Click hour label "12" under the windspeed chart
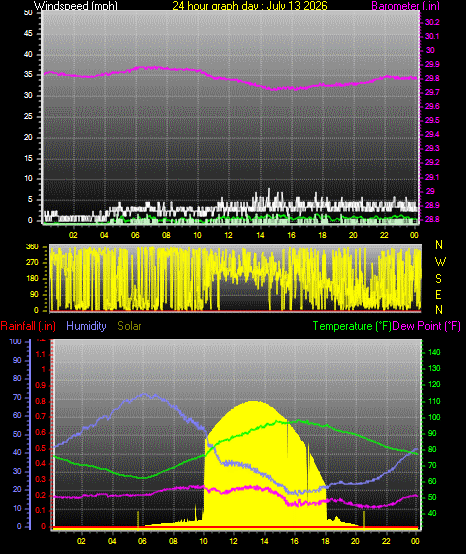The height and width of the screenshot is (554, 466). click(229, 235)
